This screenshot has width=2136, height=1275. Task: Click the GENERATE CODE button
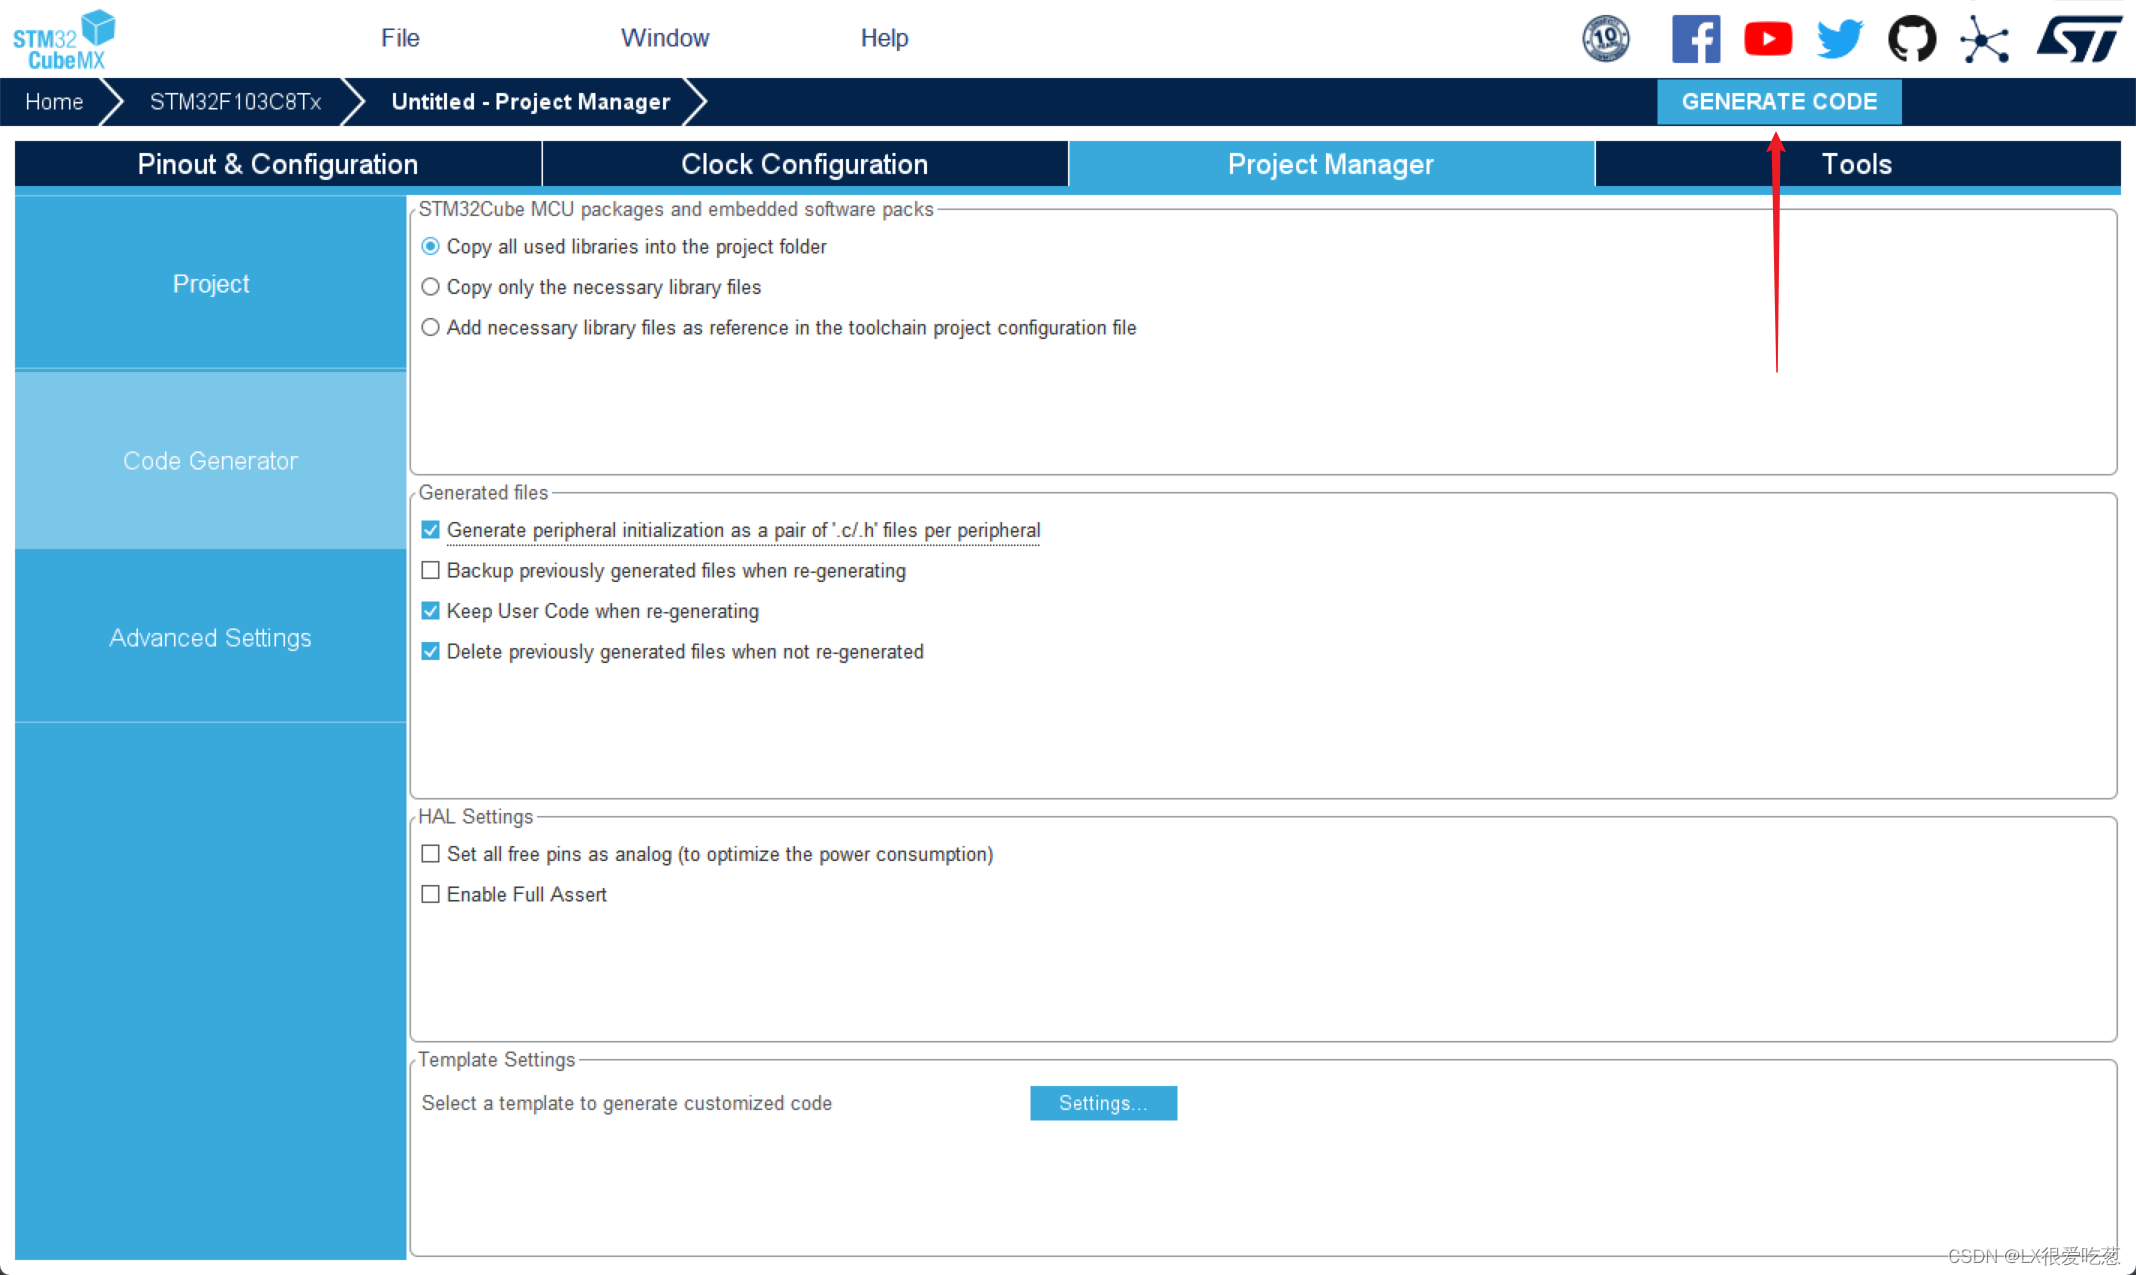(x=1779, y=102)
